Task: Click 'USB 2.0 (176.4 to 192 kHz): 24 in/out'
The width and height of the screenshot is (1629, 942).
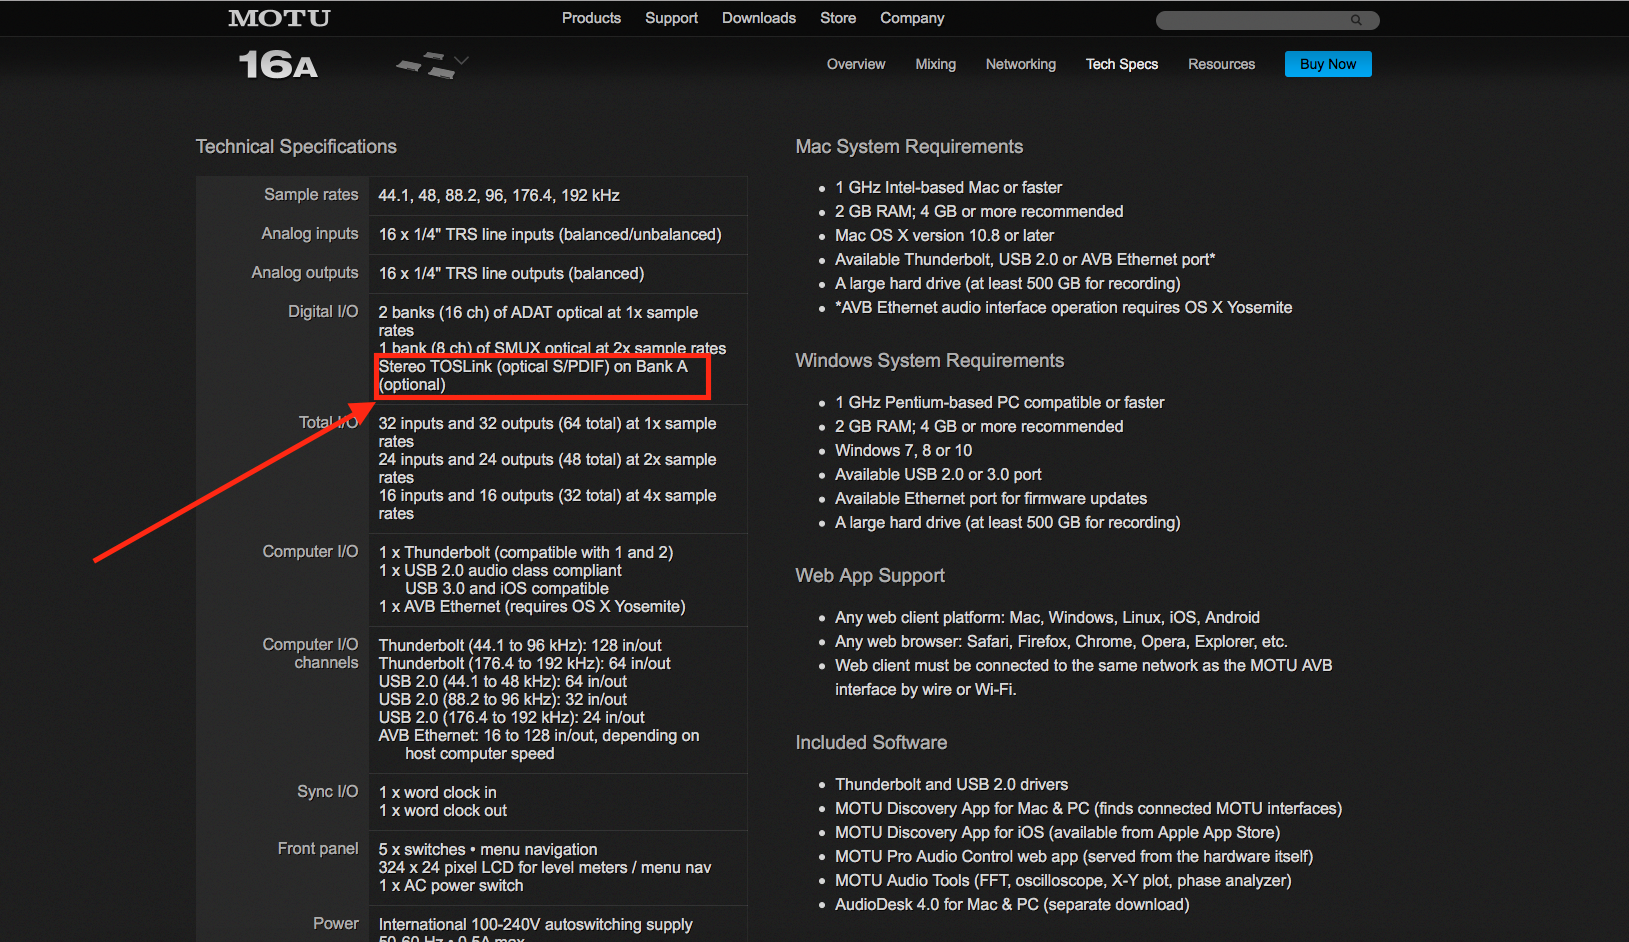Action: tap(512, 718)
